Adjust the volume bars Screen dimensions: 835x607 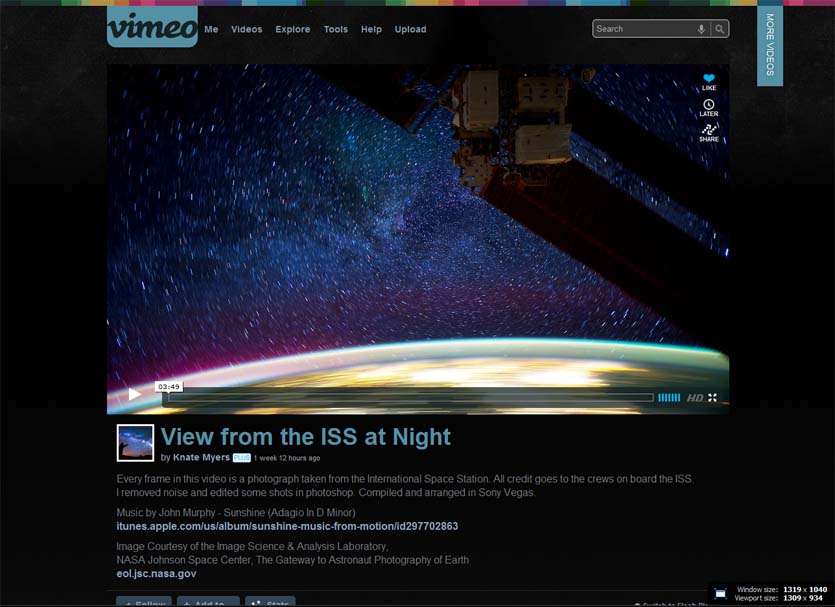click(x=669, y=398)
